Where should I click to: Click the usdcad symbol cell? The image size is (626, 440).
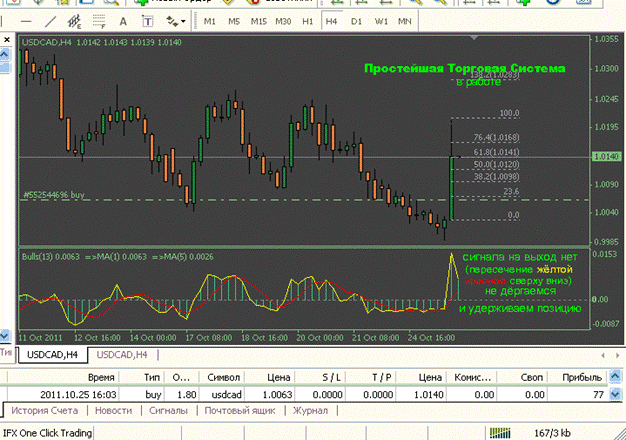coord(226,395)
